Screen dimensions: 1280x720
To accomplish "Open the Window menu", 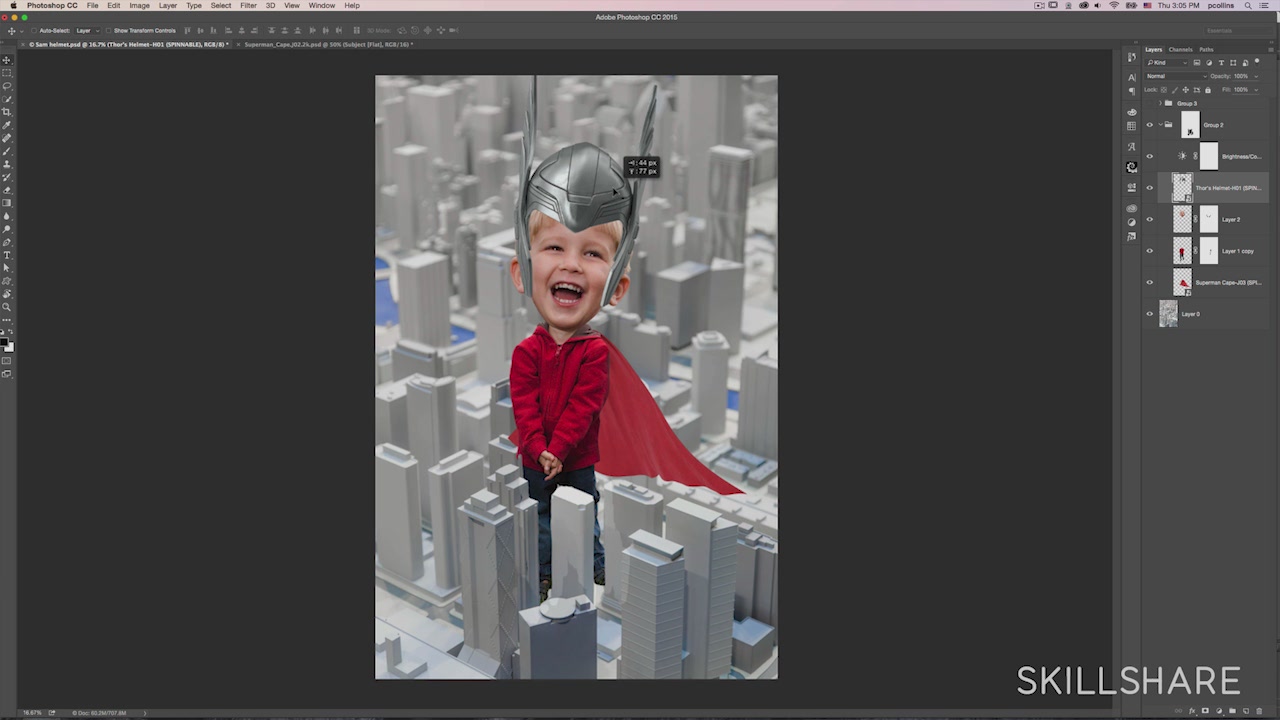I will 322,6.
